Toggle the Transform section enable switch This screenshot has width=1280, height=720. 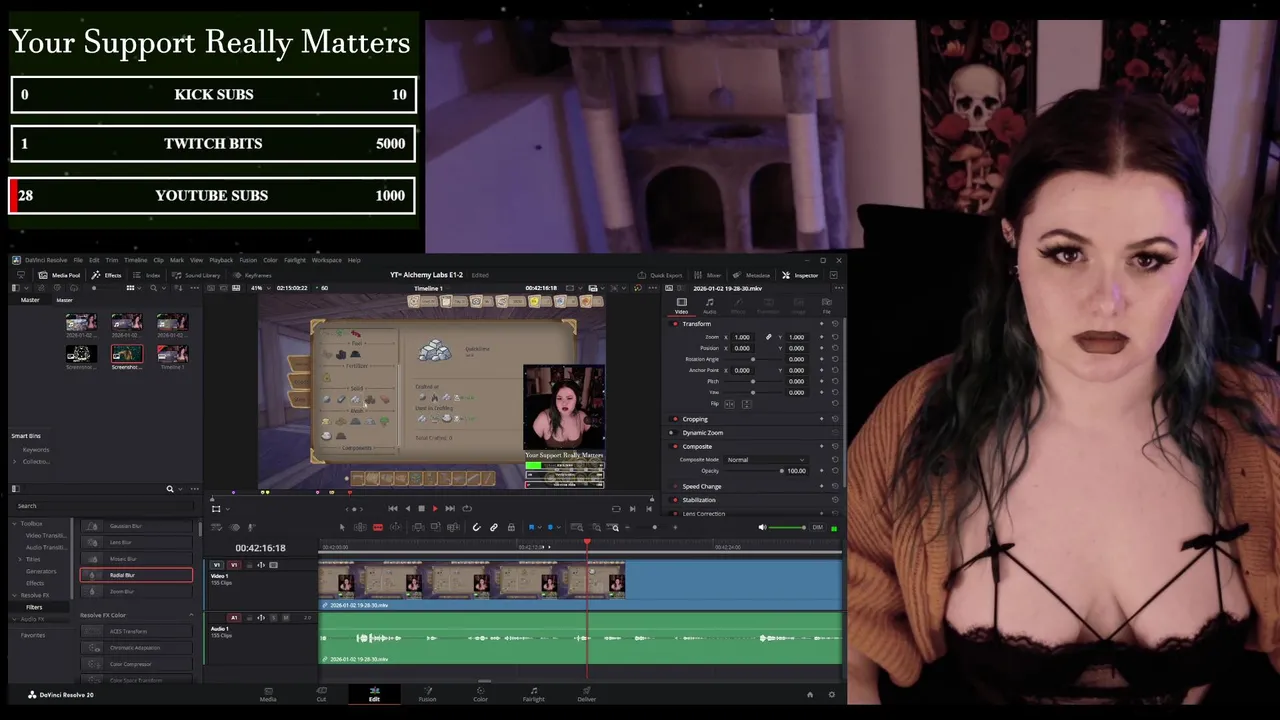click(x=674, y=324)
